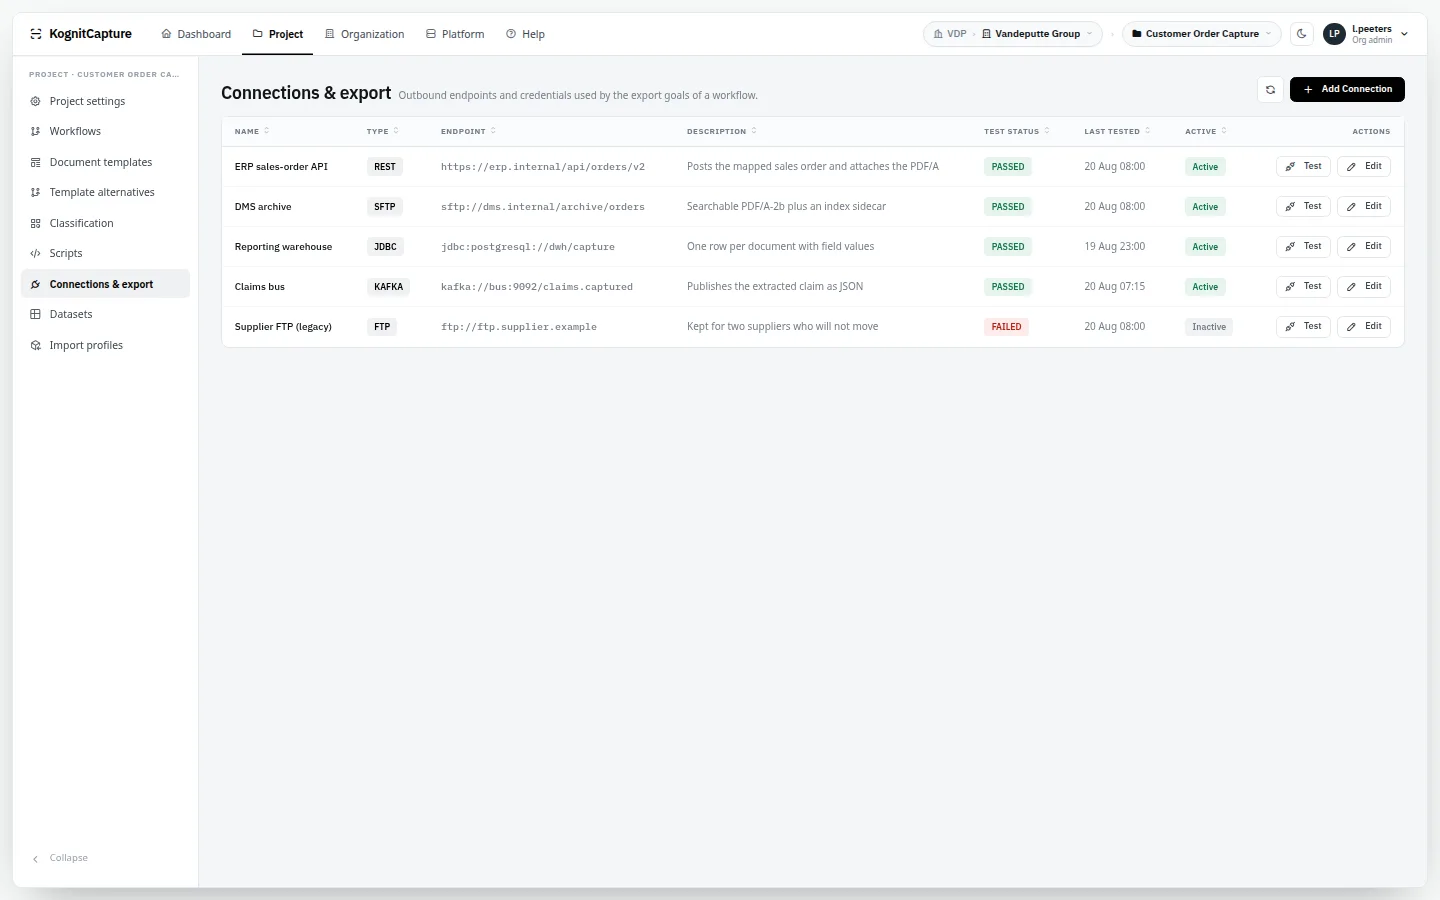Screen dimensions: 1440x900
Task: Edit the DMS archive connection
Action: coord(1364,206)
